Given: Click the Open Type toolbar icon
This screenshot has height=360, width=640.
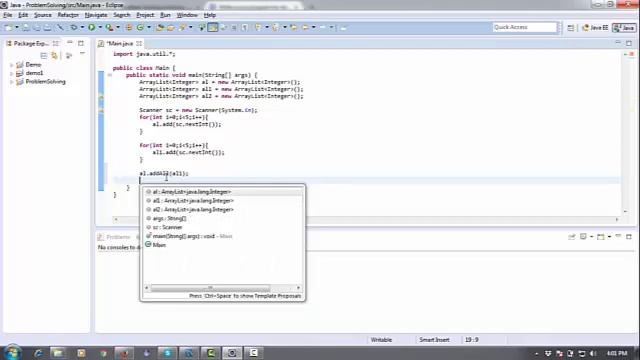Looking at the screenshot, I should [160, 27].
